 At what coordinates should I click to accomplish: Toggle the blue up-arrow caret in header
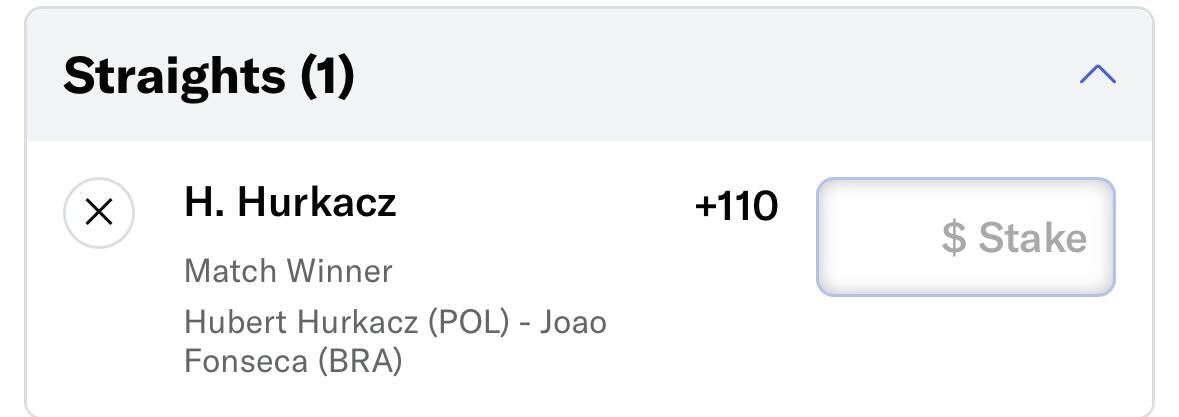pyautogui.click(x=1098, y=74)
